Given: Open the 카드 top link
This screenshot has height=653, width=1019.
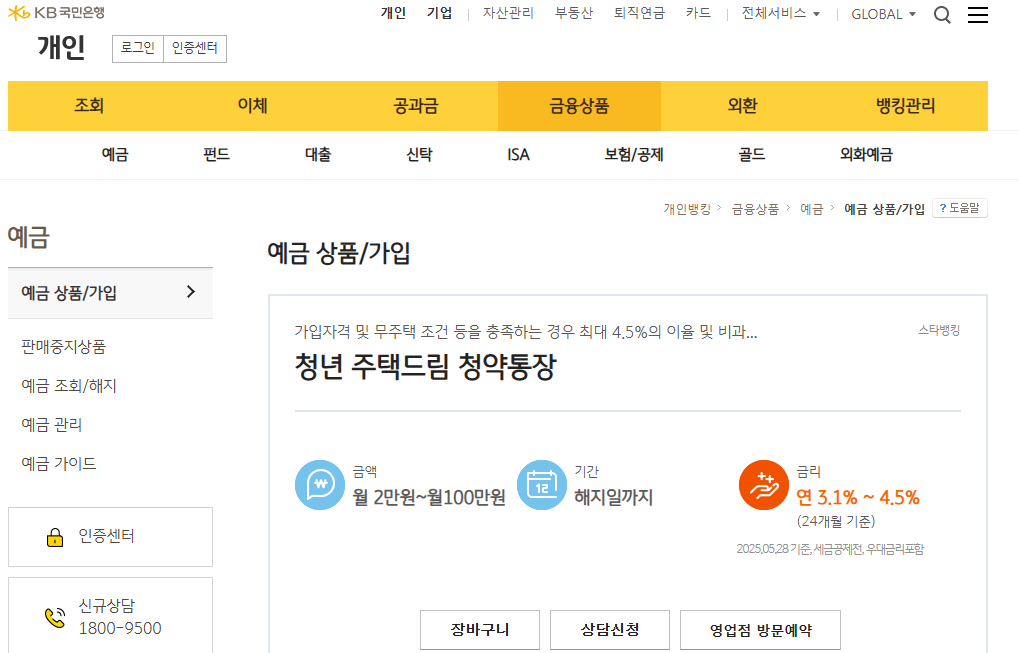Looking at the screenshot, I should [699, 13].
